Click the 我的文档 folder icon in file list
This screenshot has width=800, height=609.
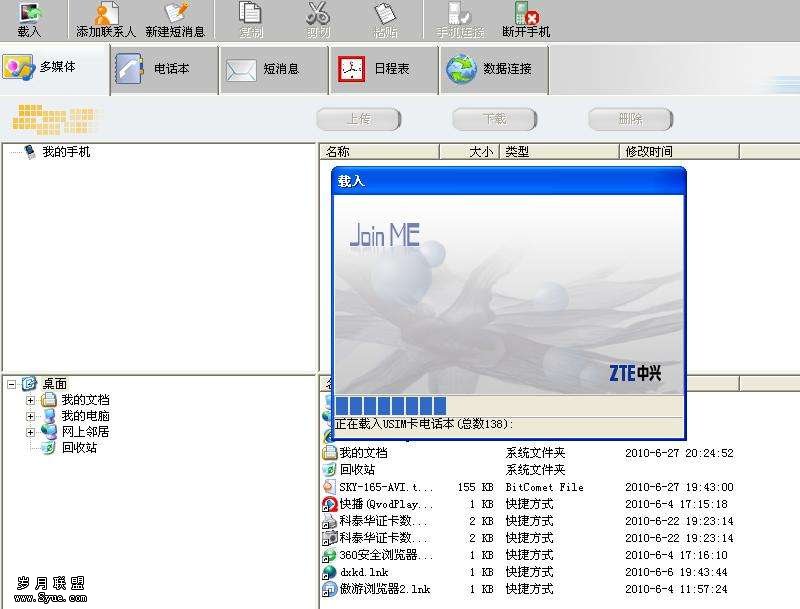pyautogui.click(x=330, y=453)
